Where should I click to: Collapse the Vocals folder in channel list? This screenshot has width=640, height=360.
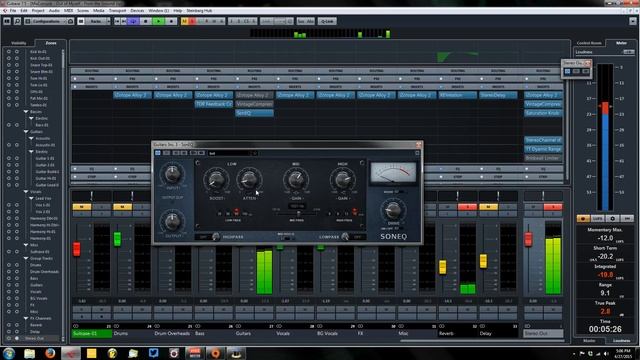click(26, 191)
